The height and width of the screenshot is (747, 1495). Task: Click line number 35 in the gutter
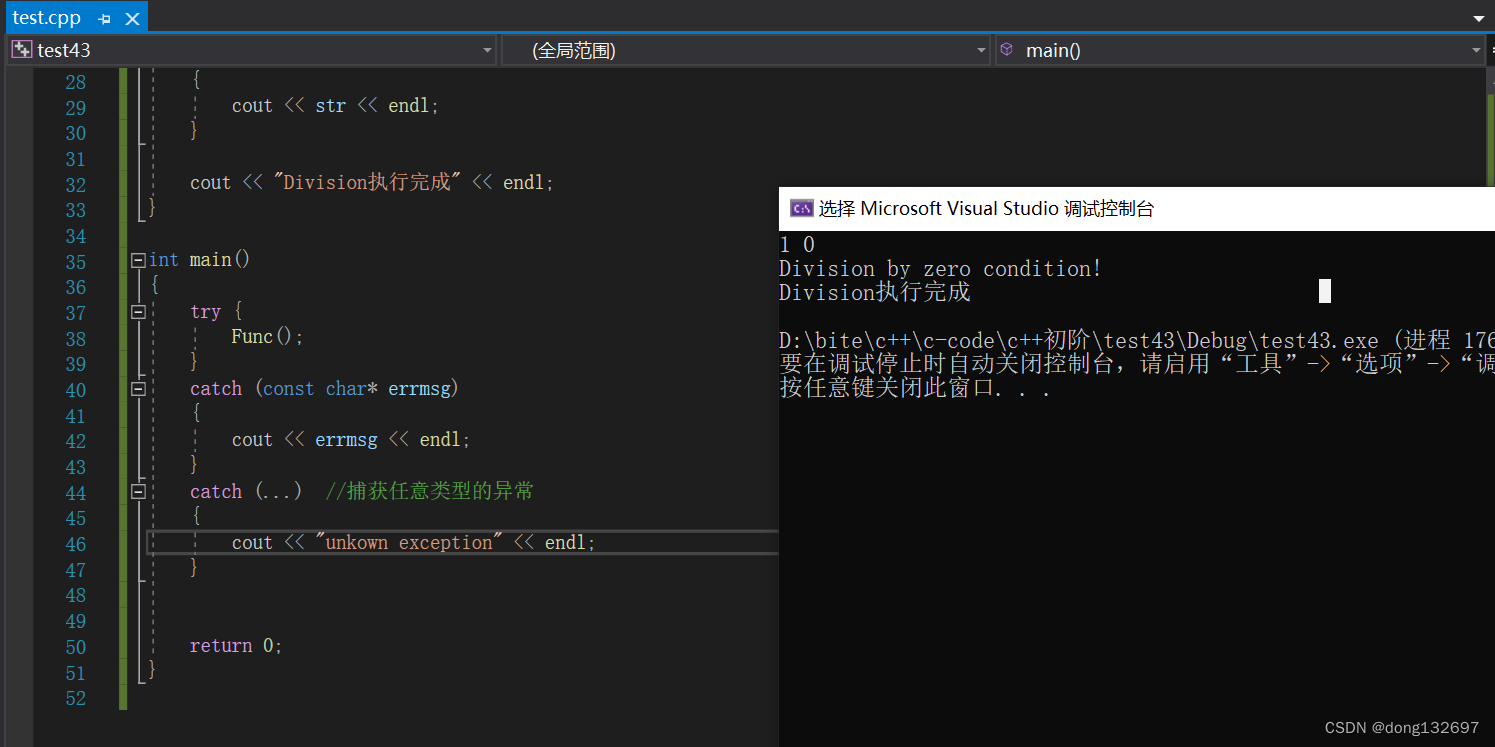click(75, 261)
